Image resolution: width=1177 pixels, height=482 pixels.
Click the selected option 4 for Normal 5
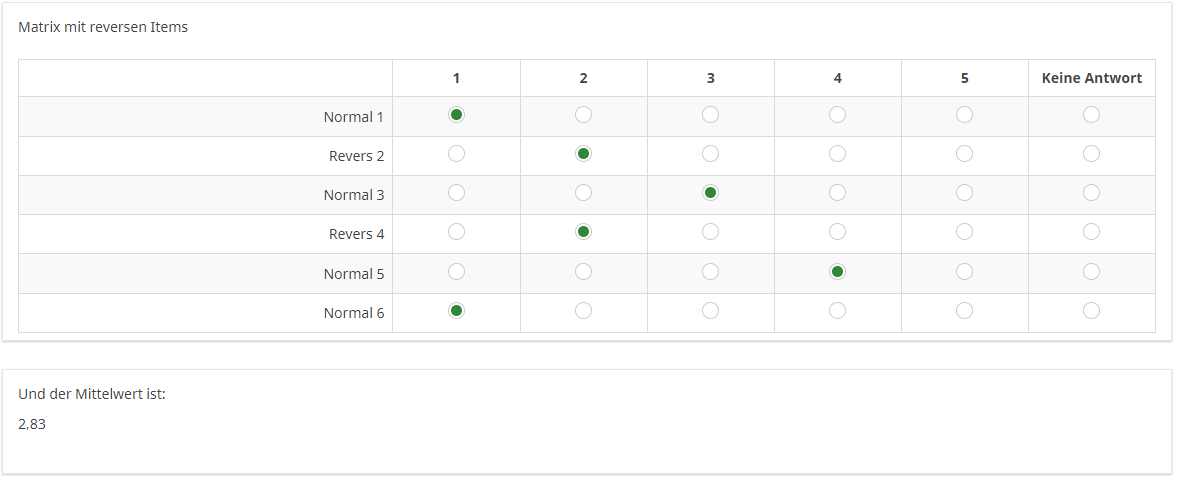[x=837, y=272]
